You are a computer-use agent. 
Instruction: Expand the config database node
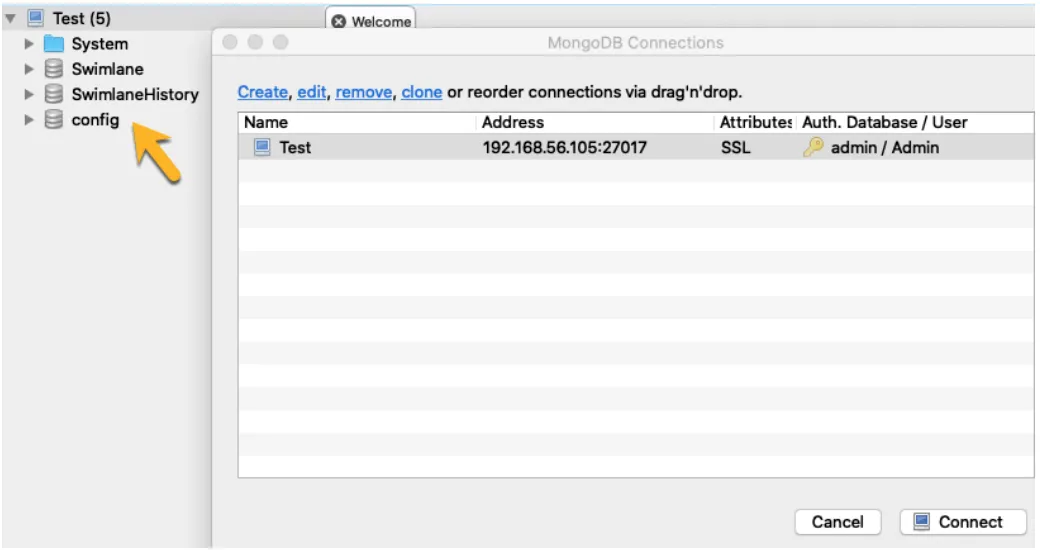pos(29,120)
